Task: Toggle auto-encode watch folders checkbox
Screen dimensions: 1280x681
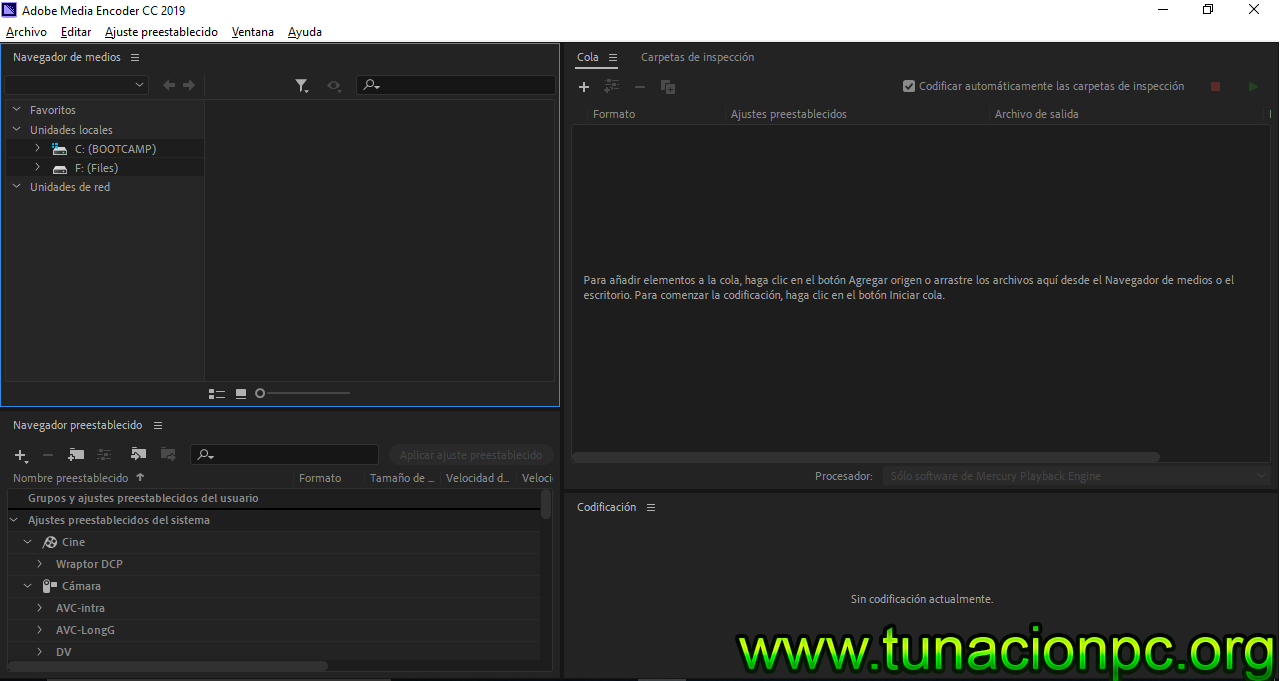Action: [909, 86]
